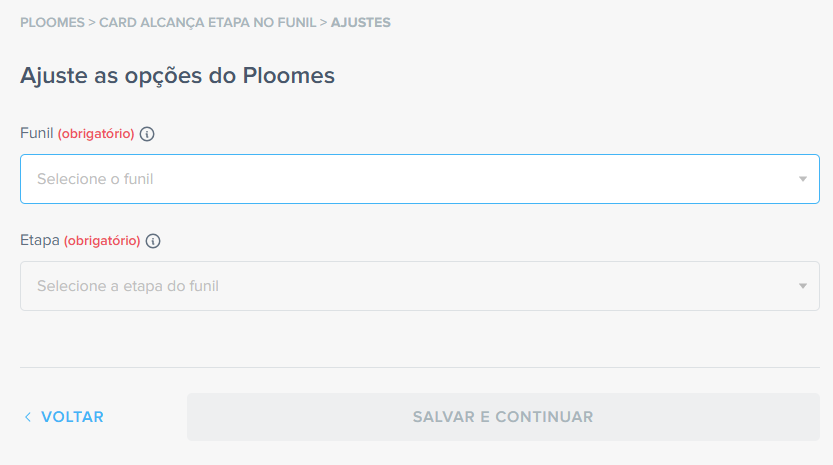Click the VOLTAR link

72,417
